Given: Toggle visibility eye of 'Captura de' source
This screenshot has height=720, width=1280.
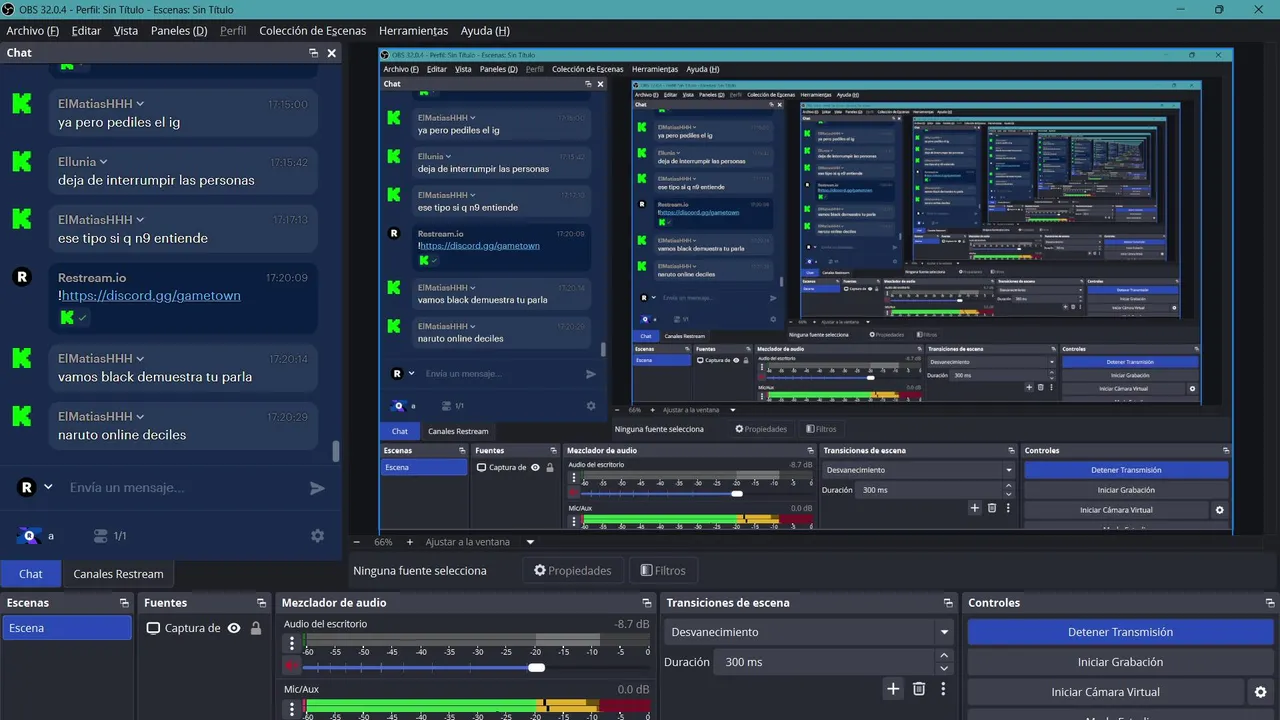Looking at the screenshot, I should (234, 628).
